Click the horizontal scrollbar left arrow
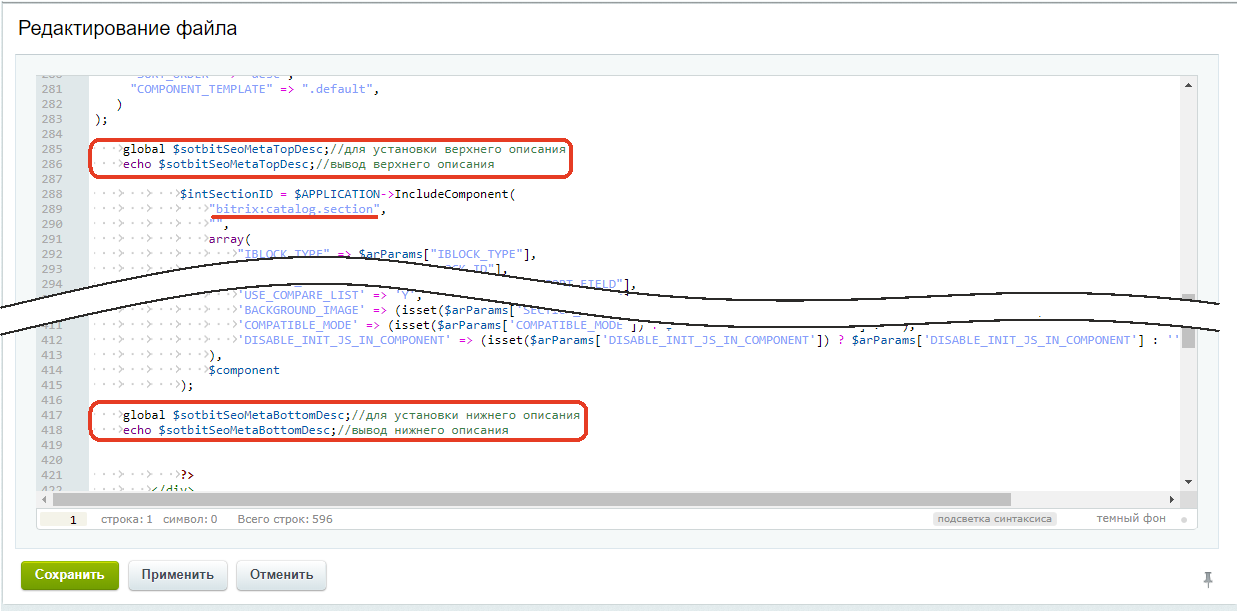 click(x=45, y=499)
